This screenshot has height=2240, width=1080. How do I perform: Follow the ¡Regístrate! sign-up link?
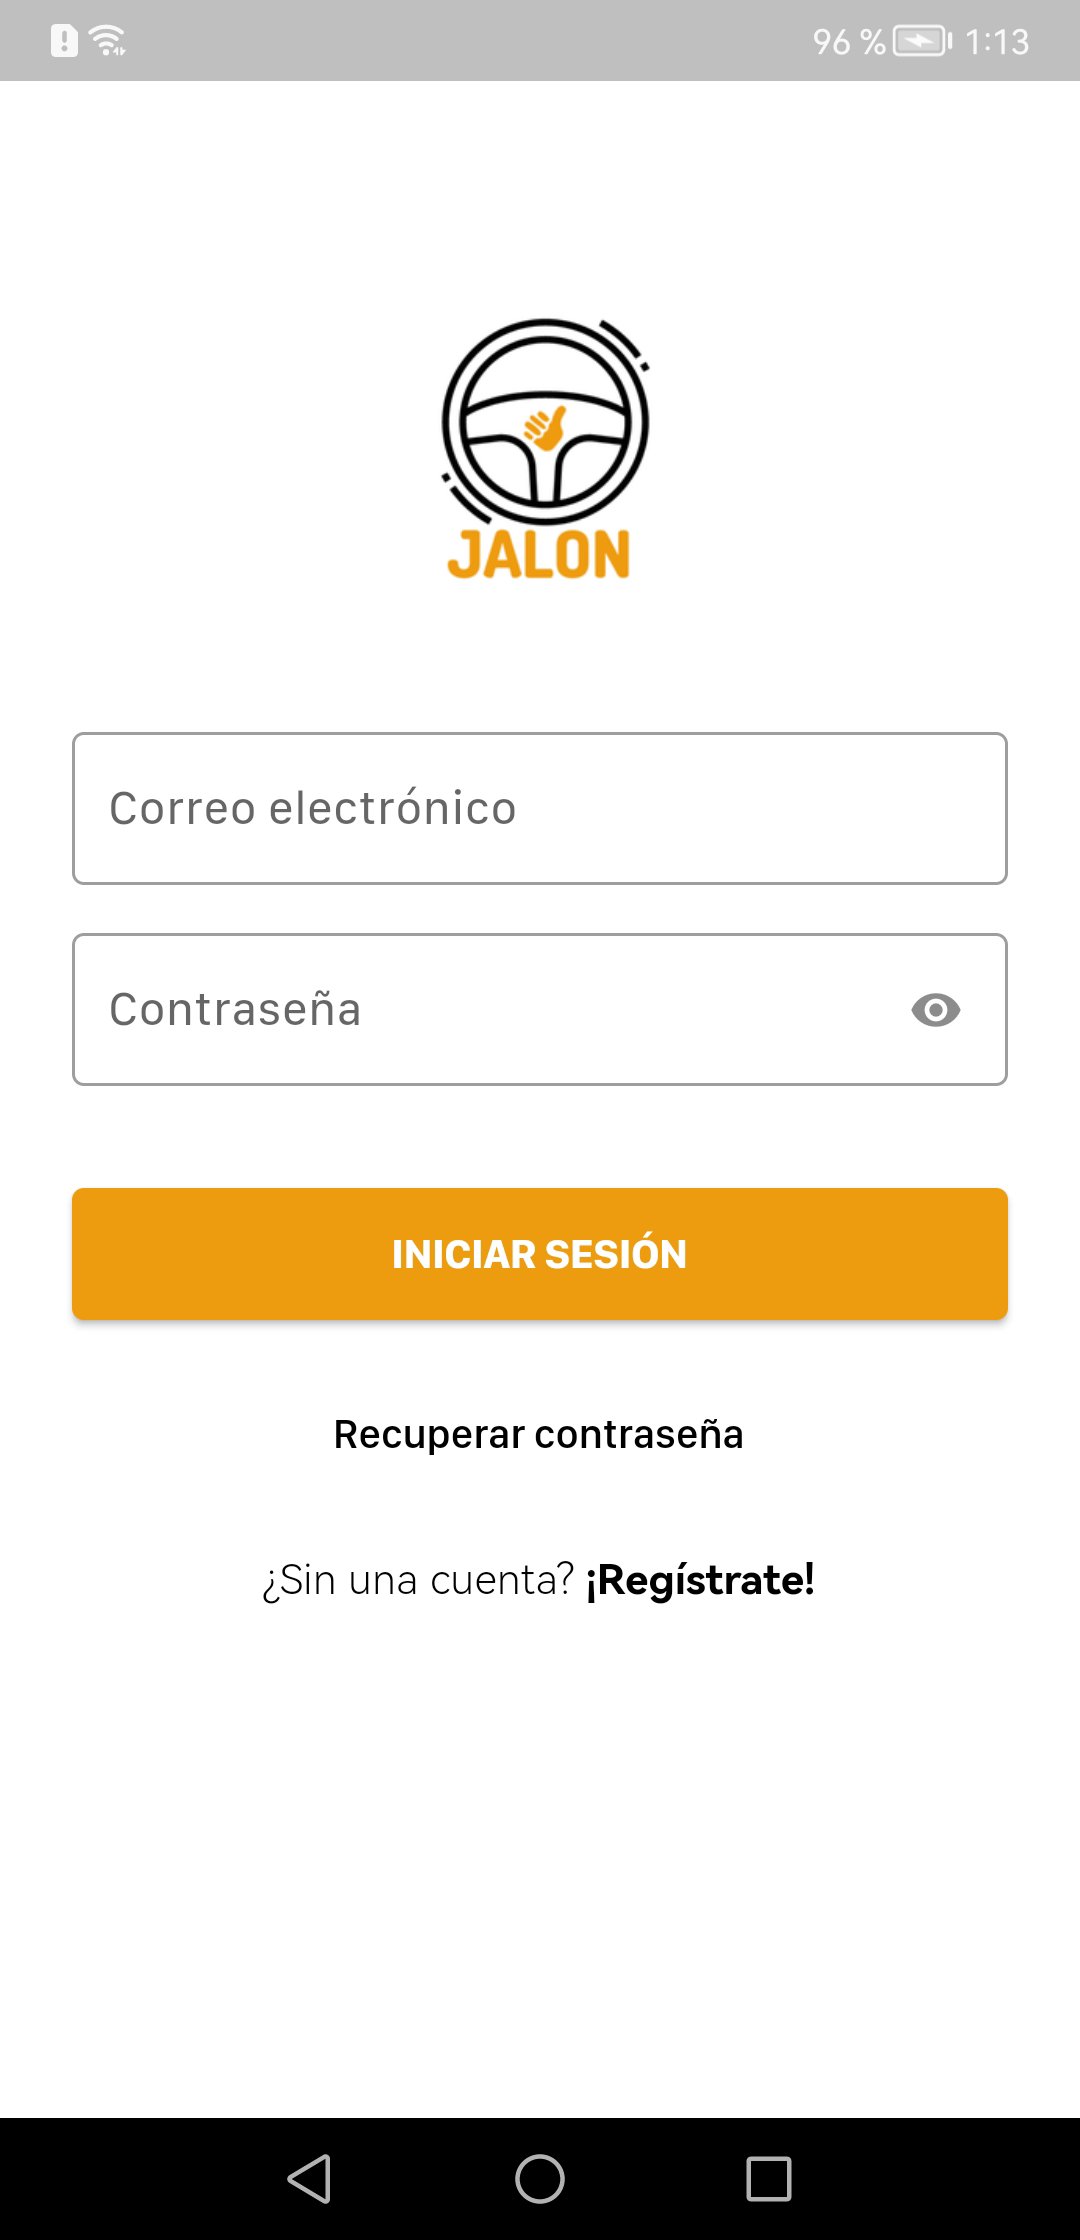point(700,1580)
